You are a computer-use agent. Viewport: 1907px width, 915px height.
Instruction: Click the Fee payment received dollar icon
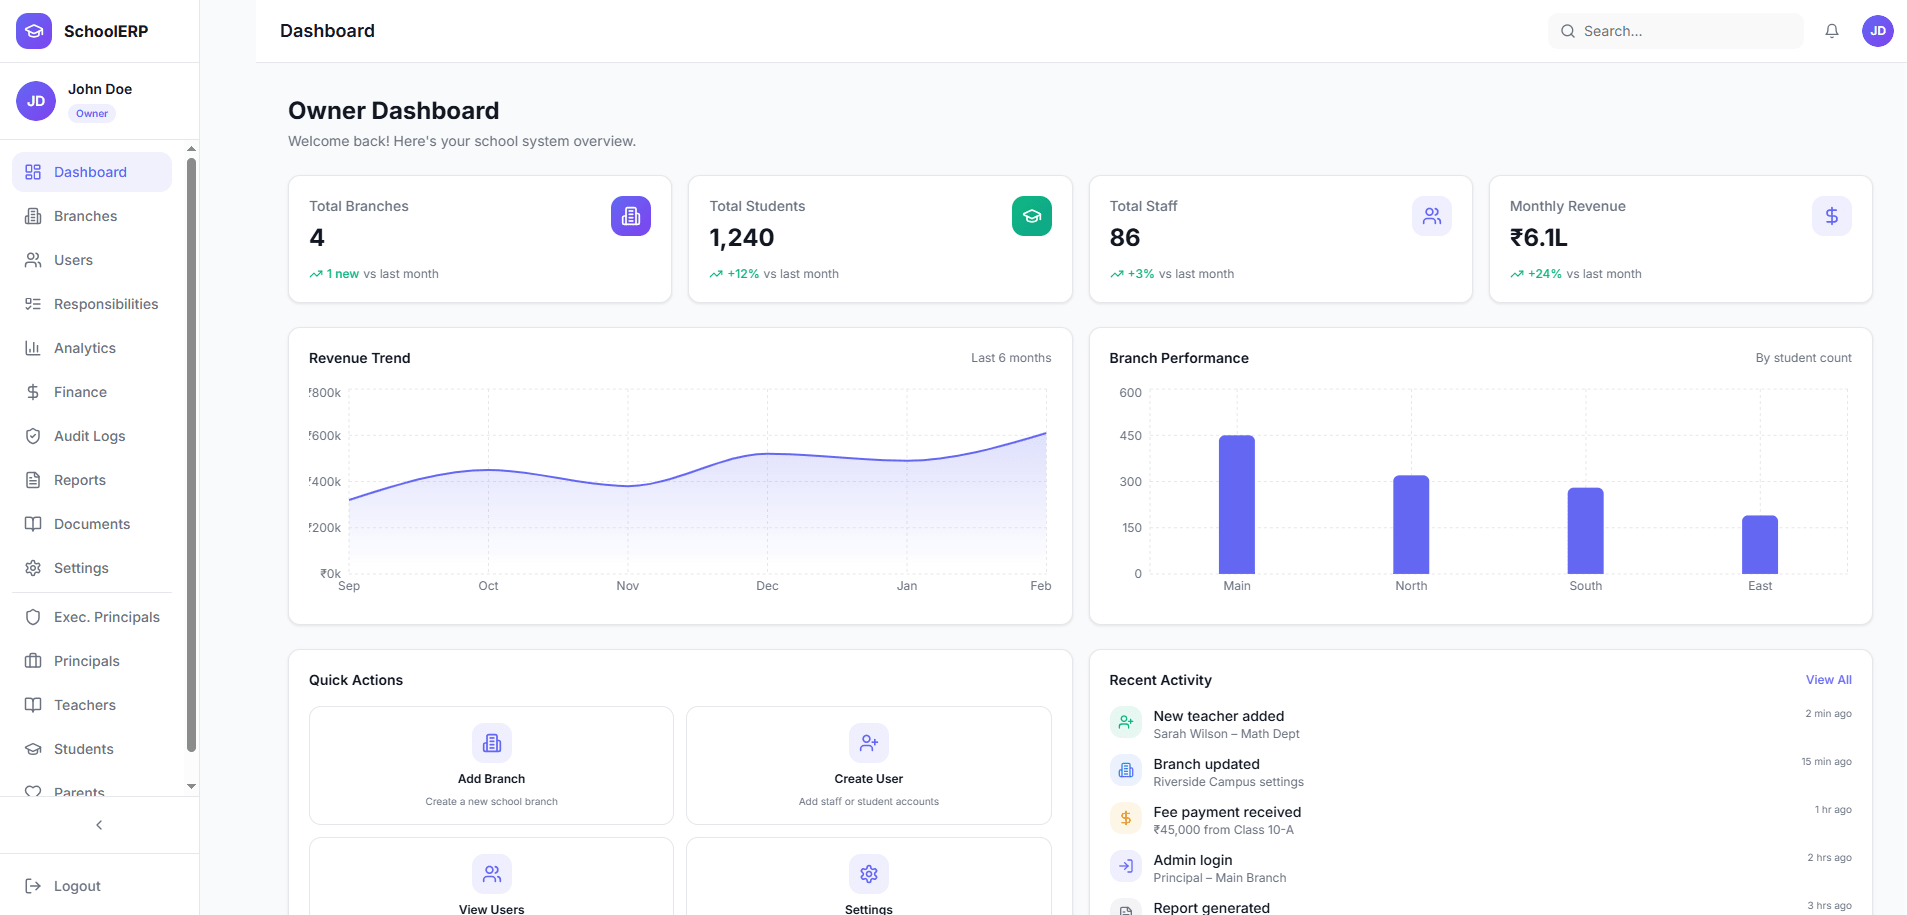point(1126,818)
